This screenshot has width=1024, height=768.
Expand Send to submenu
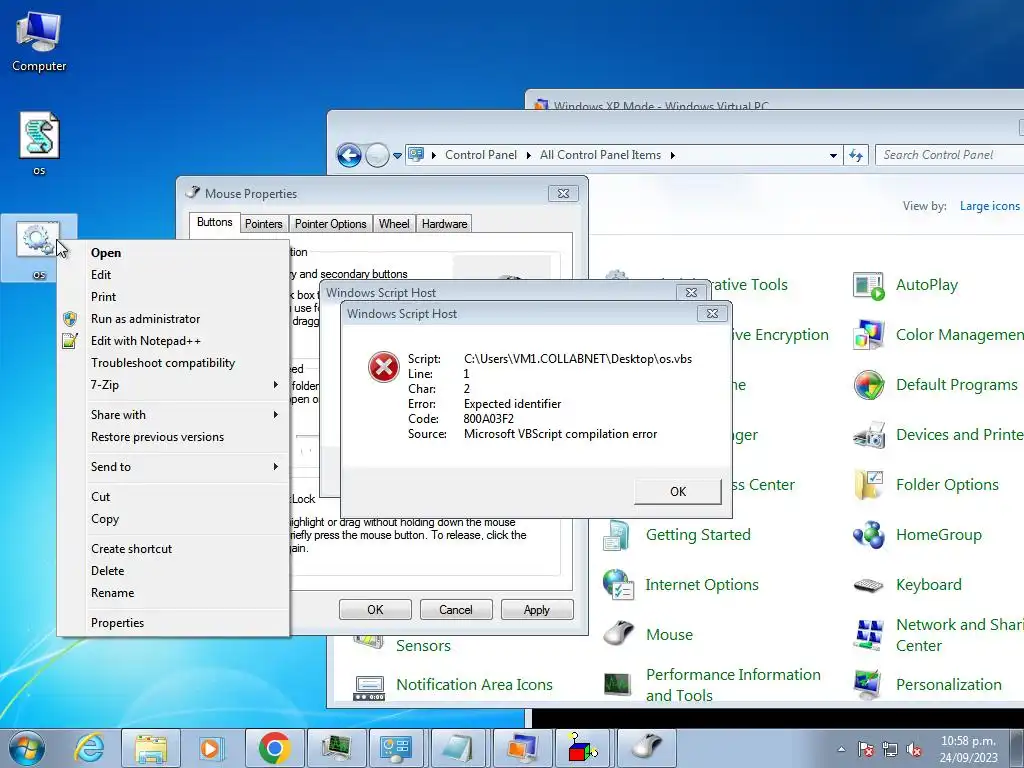(x=276, y=466)
